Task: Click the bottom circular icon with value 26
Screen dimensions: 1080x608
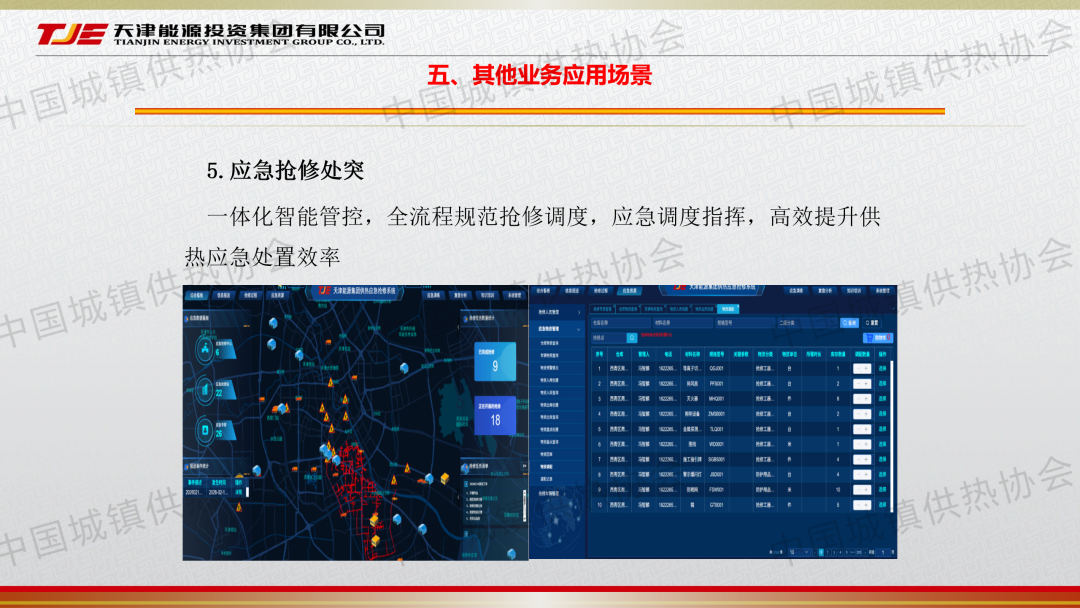Action: tap(205, 431)
